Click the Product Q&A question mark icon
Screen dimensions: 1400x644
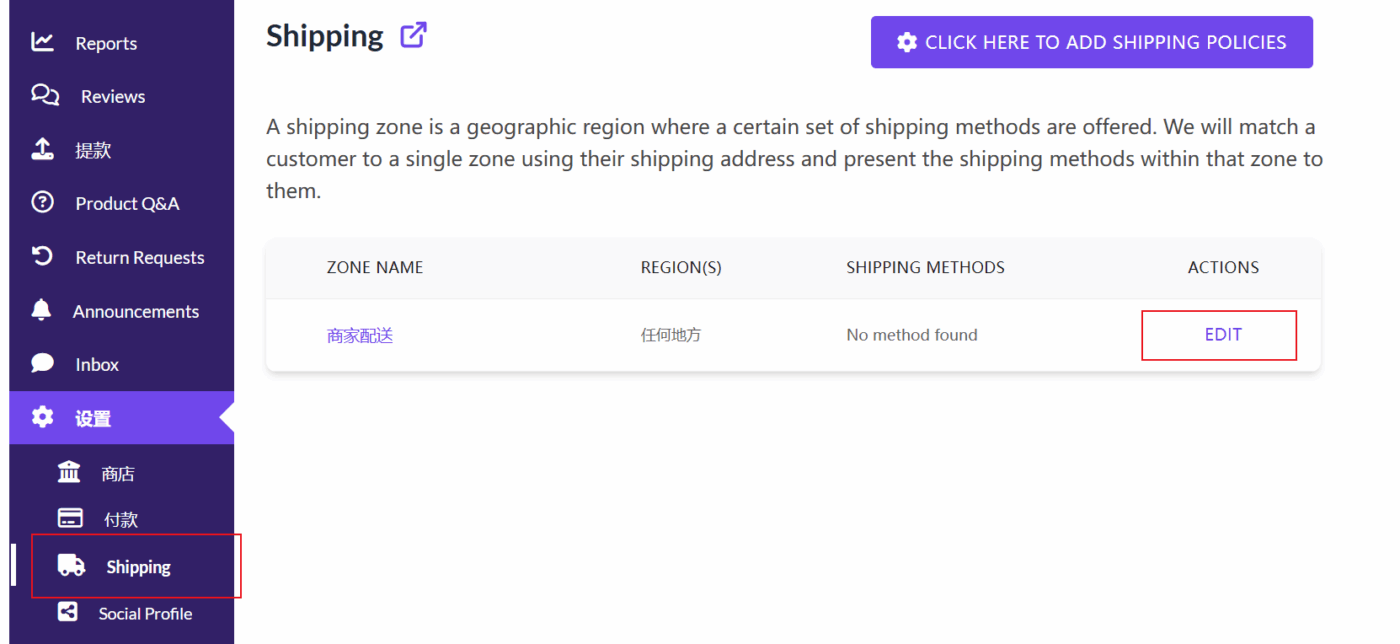coord(42,203)
